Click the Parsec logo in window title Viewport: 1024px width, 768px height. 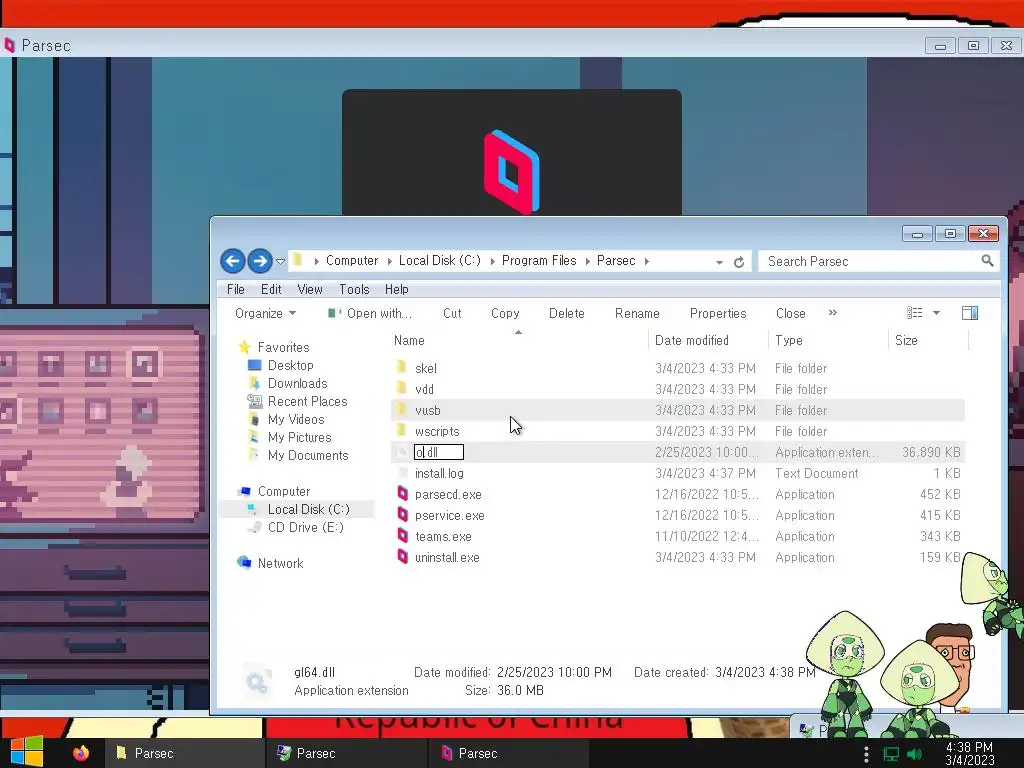(x=9, y=45)
